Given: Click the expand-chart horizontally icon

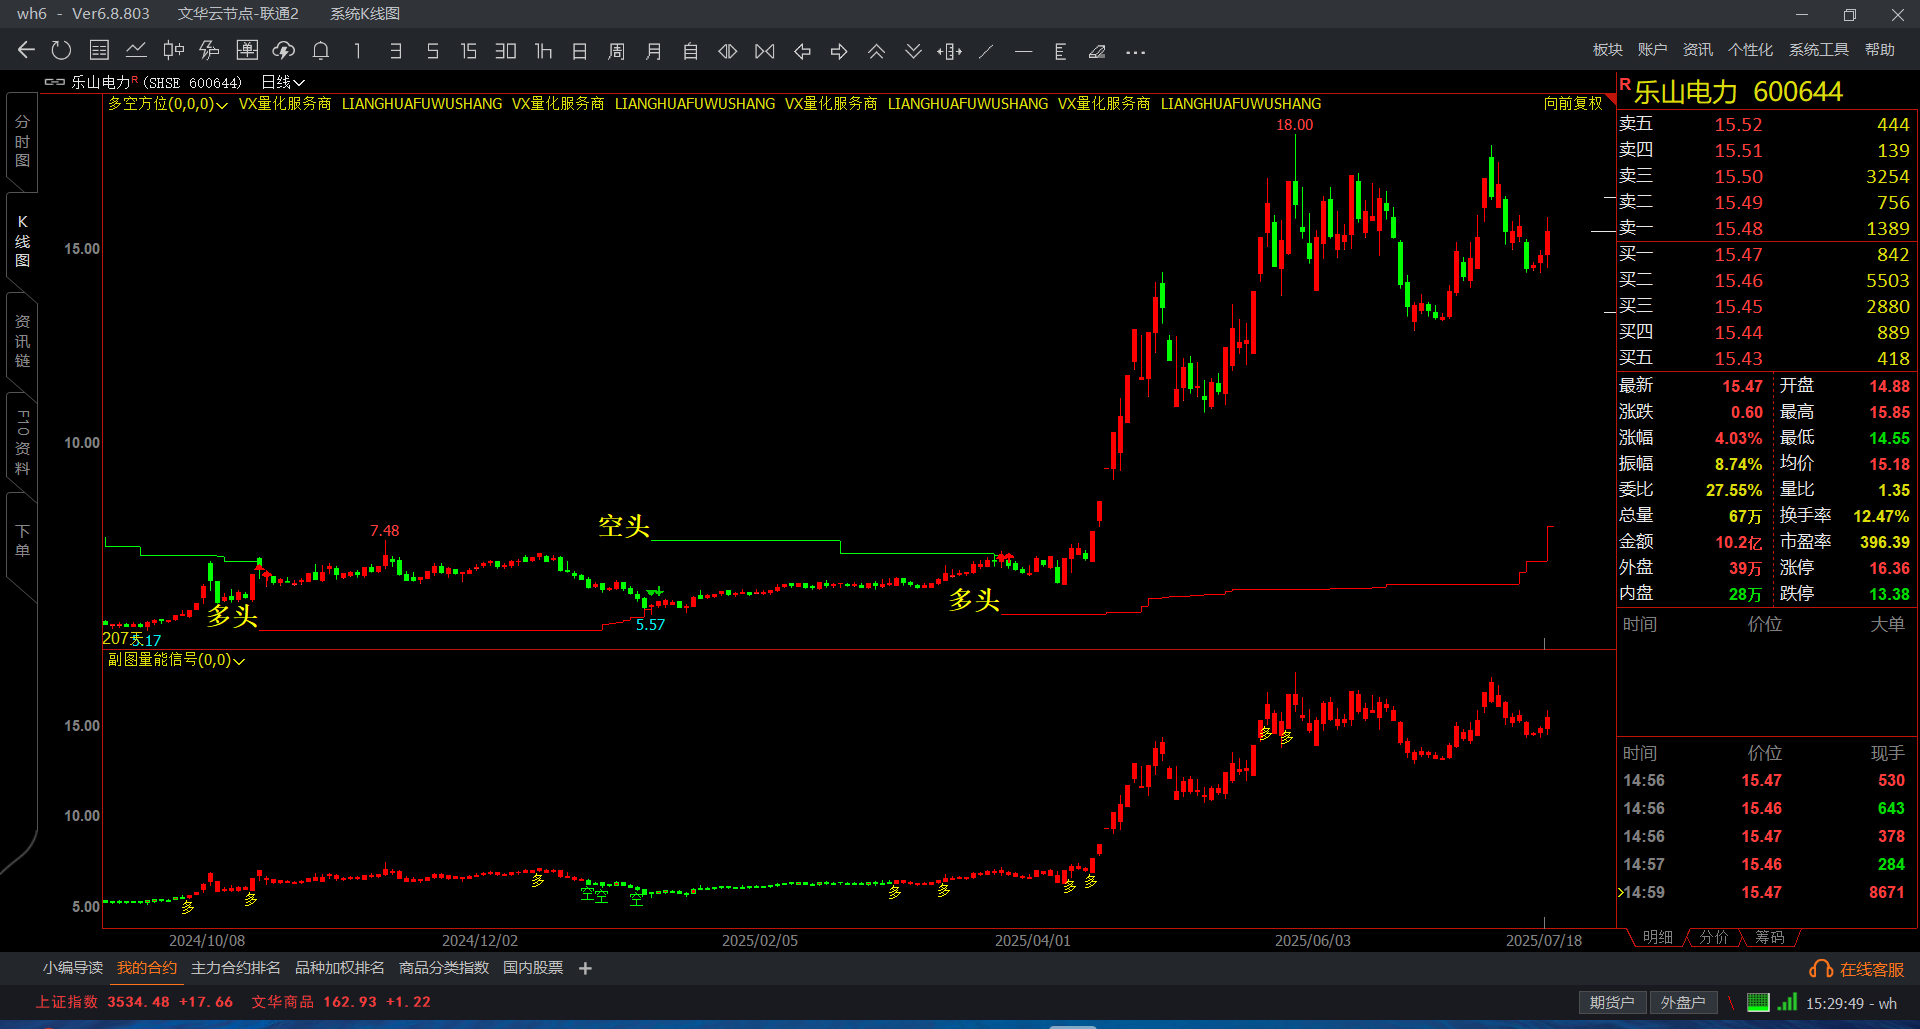Looking at the screenshot, I should coord(728,51).
